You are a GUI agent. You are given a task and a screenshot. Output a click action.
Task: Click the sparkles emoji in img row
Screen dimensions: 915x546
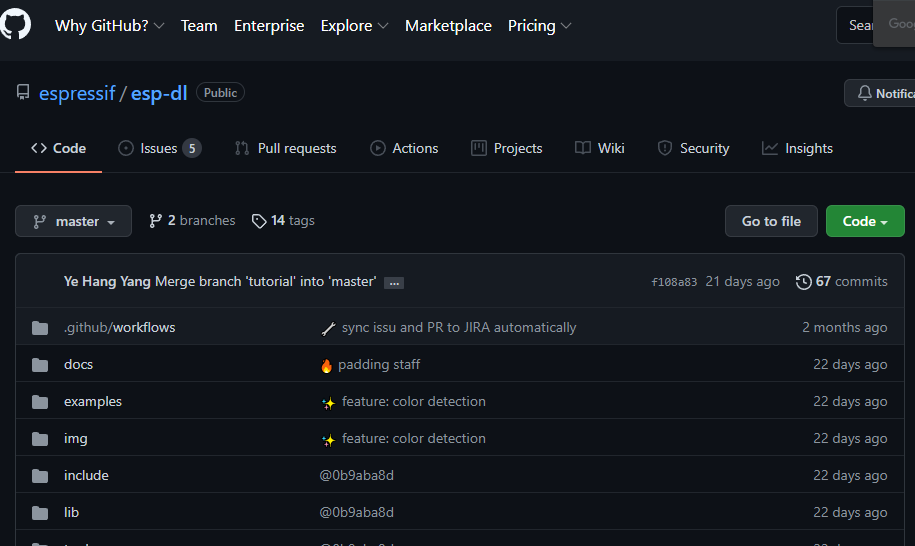[329, 439]
